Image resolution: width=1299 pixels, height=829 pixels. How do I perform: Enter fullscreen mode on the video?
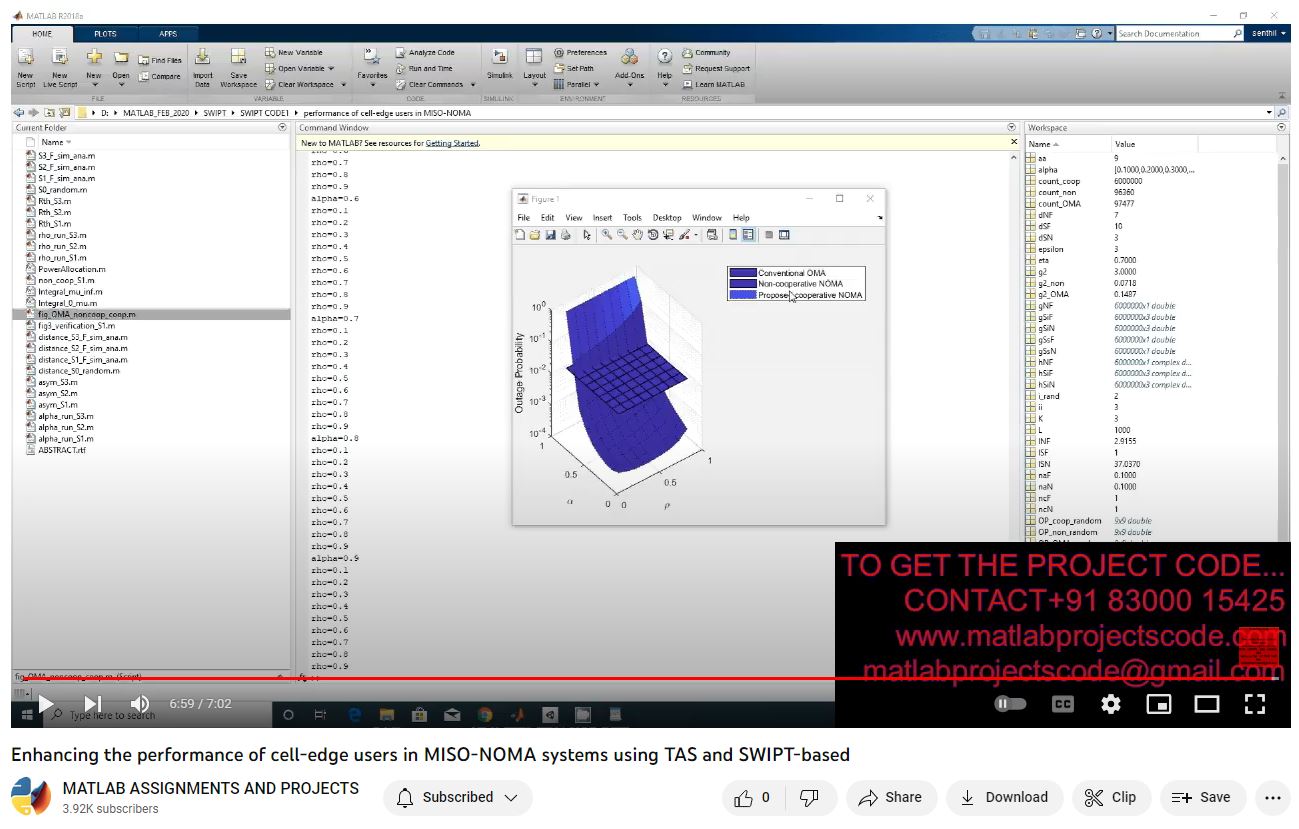tap(1255, 704)
